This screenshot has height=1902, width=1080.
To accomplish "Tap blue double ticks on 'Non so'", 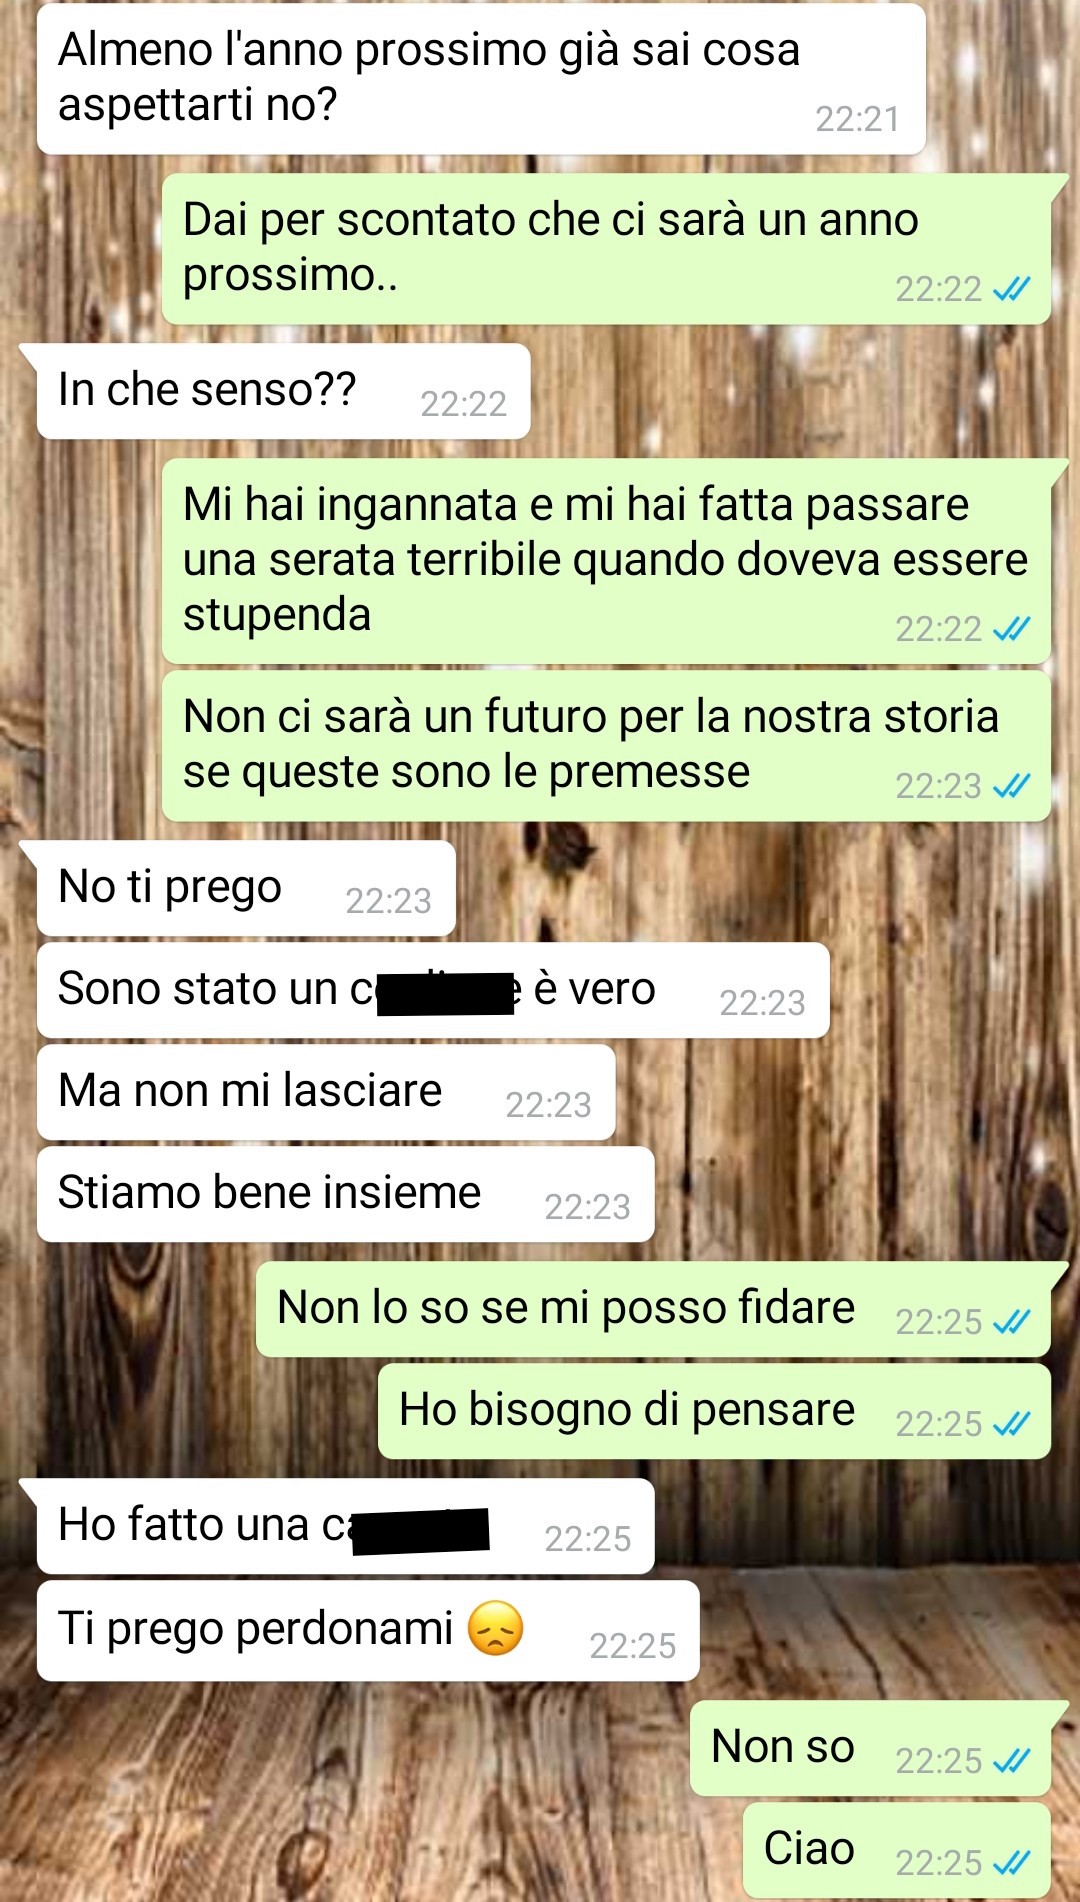I will pyautogui.click(x=1012, y=1761).
